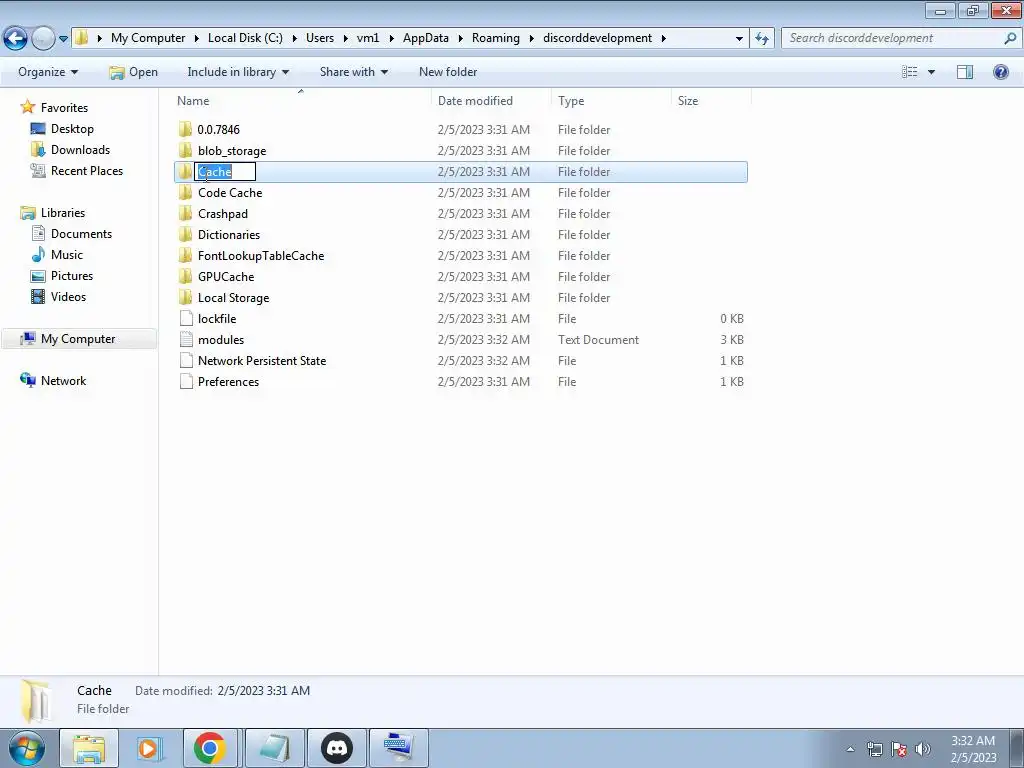Select the modules text document
This screenshot has height=768, width=1024.
point(221,340)
